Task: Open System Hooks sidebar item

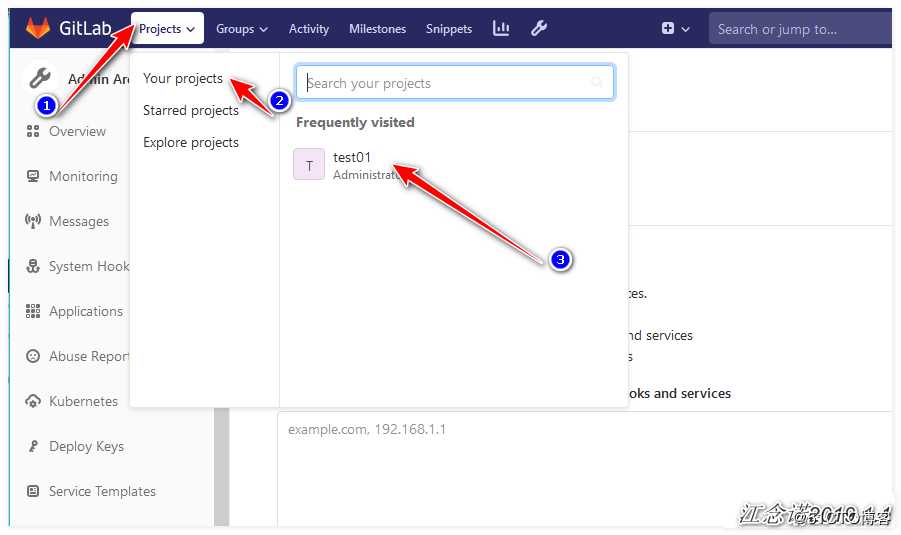Action: [x=89, y=267]
